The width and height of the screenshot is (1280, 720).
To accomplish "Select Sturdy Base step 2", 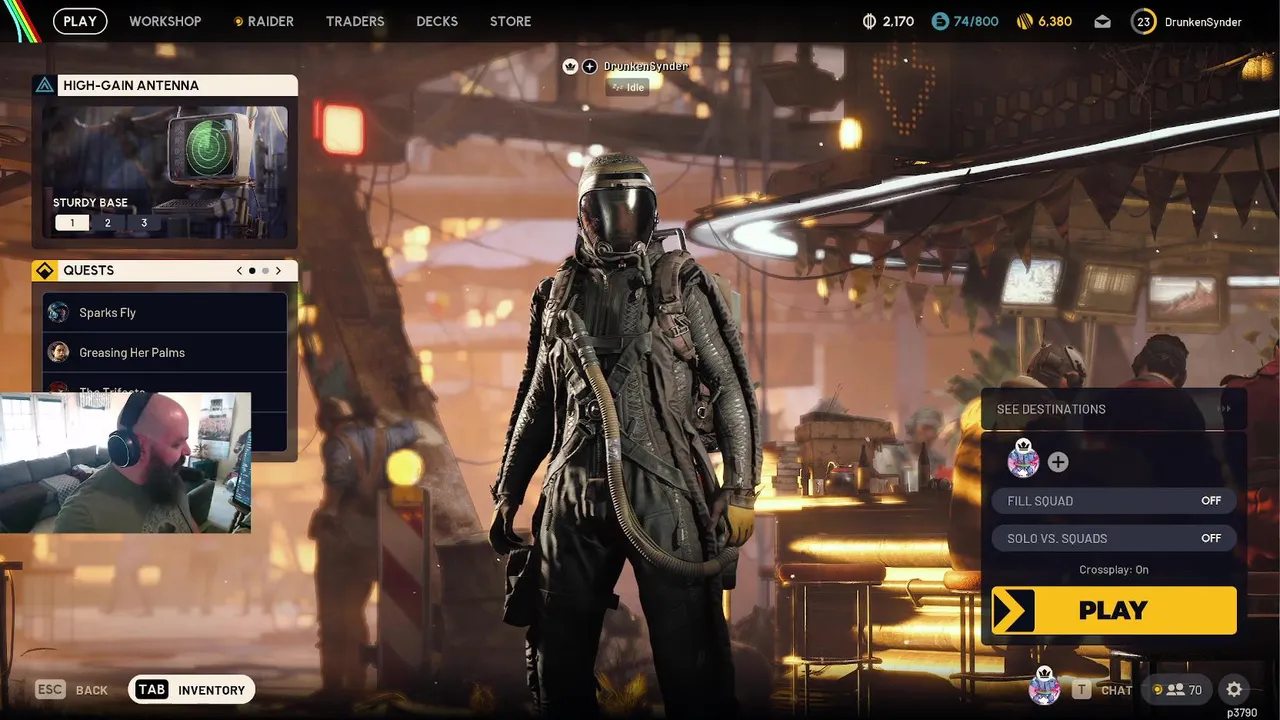I will click(108, 223).
